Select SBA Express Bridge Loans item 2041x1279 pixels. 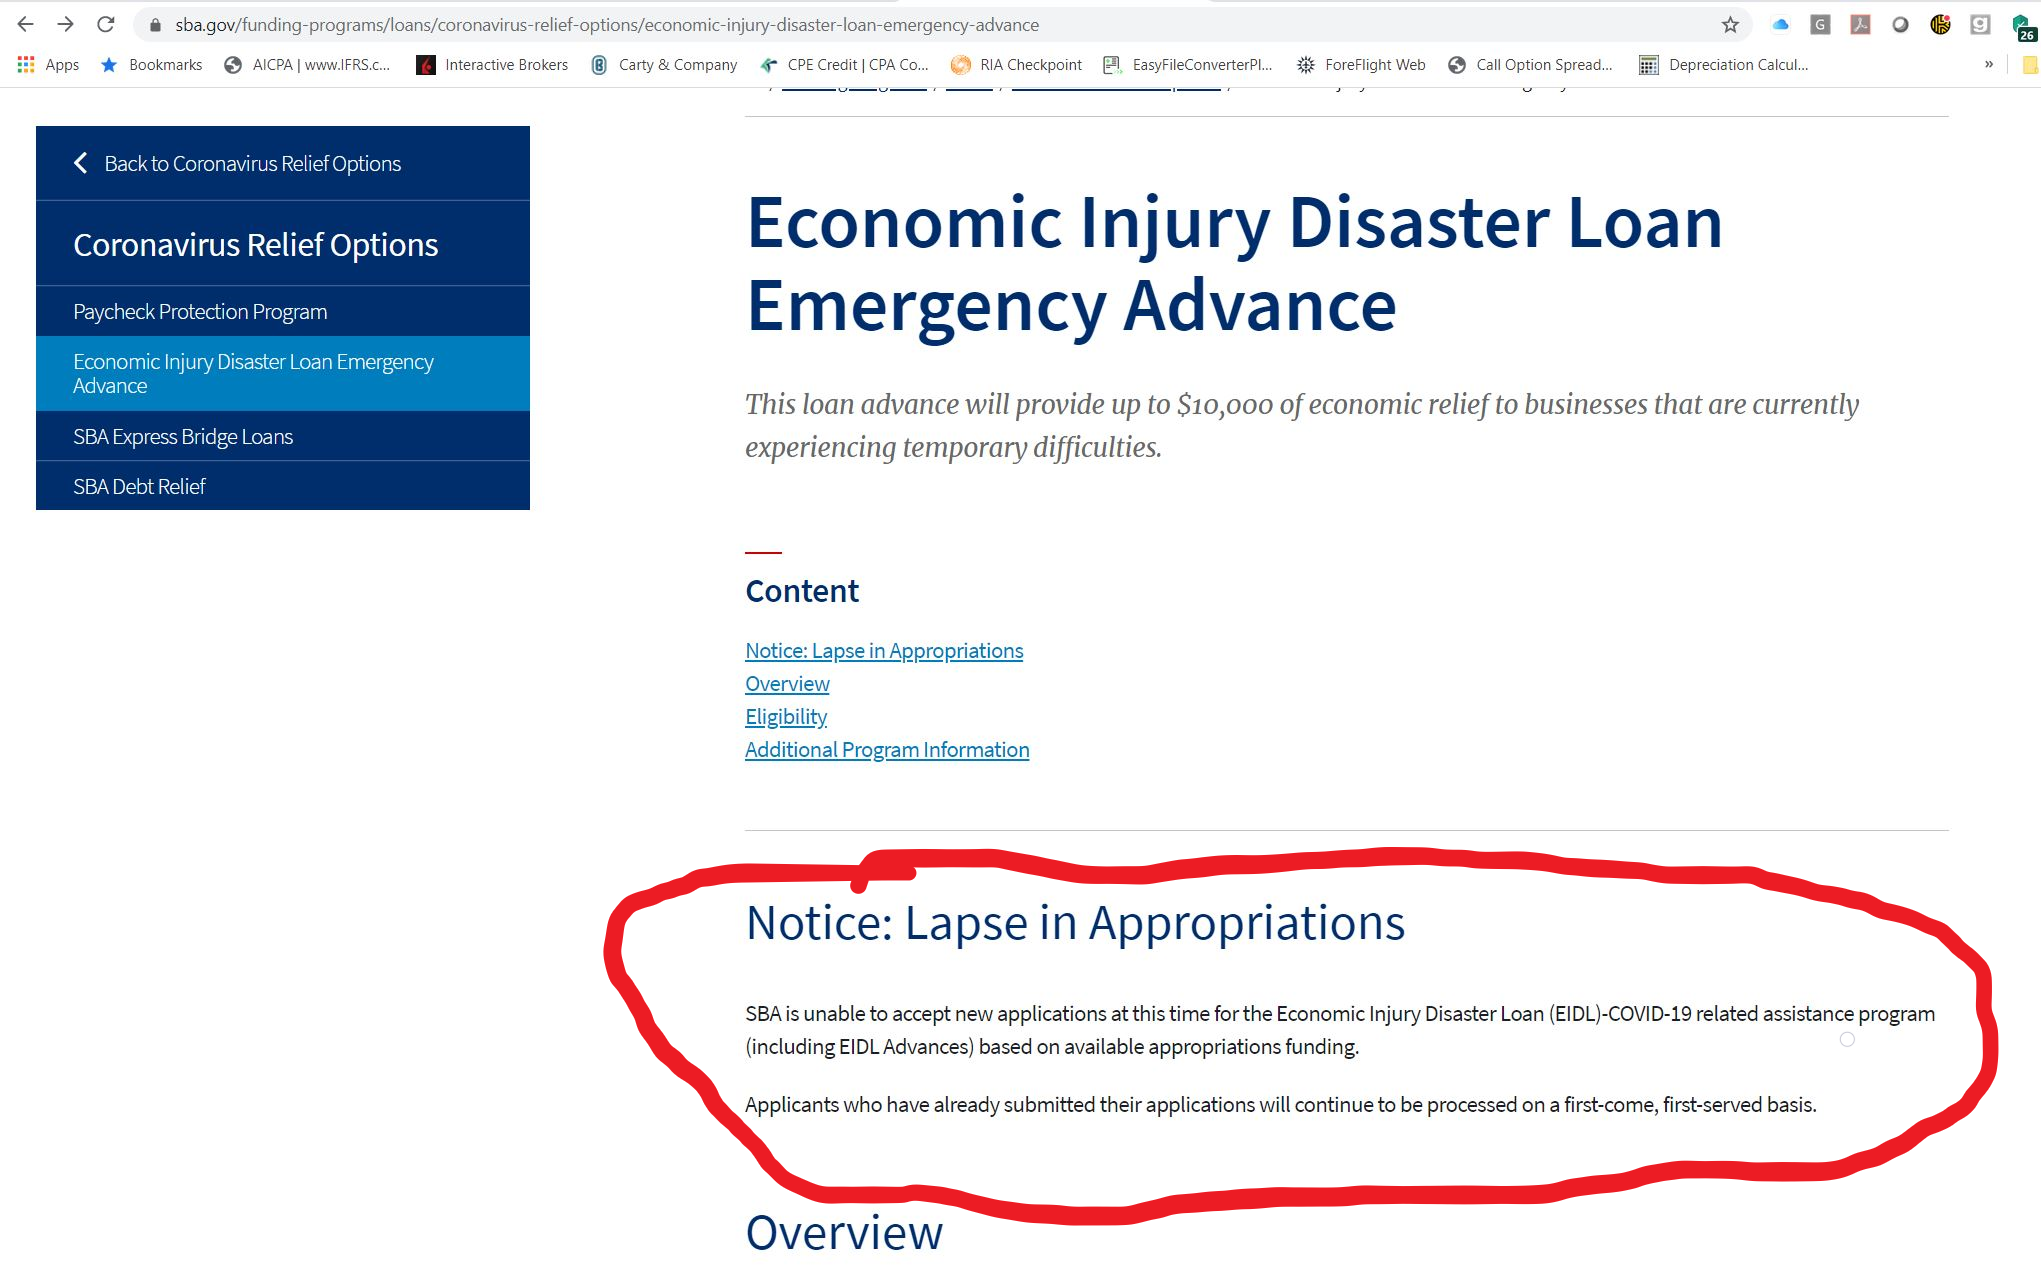pyautogui.click(x=183, y=437)
